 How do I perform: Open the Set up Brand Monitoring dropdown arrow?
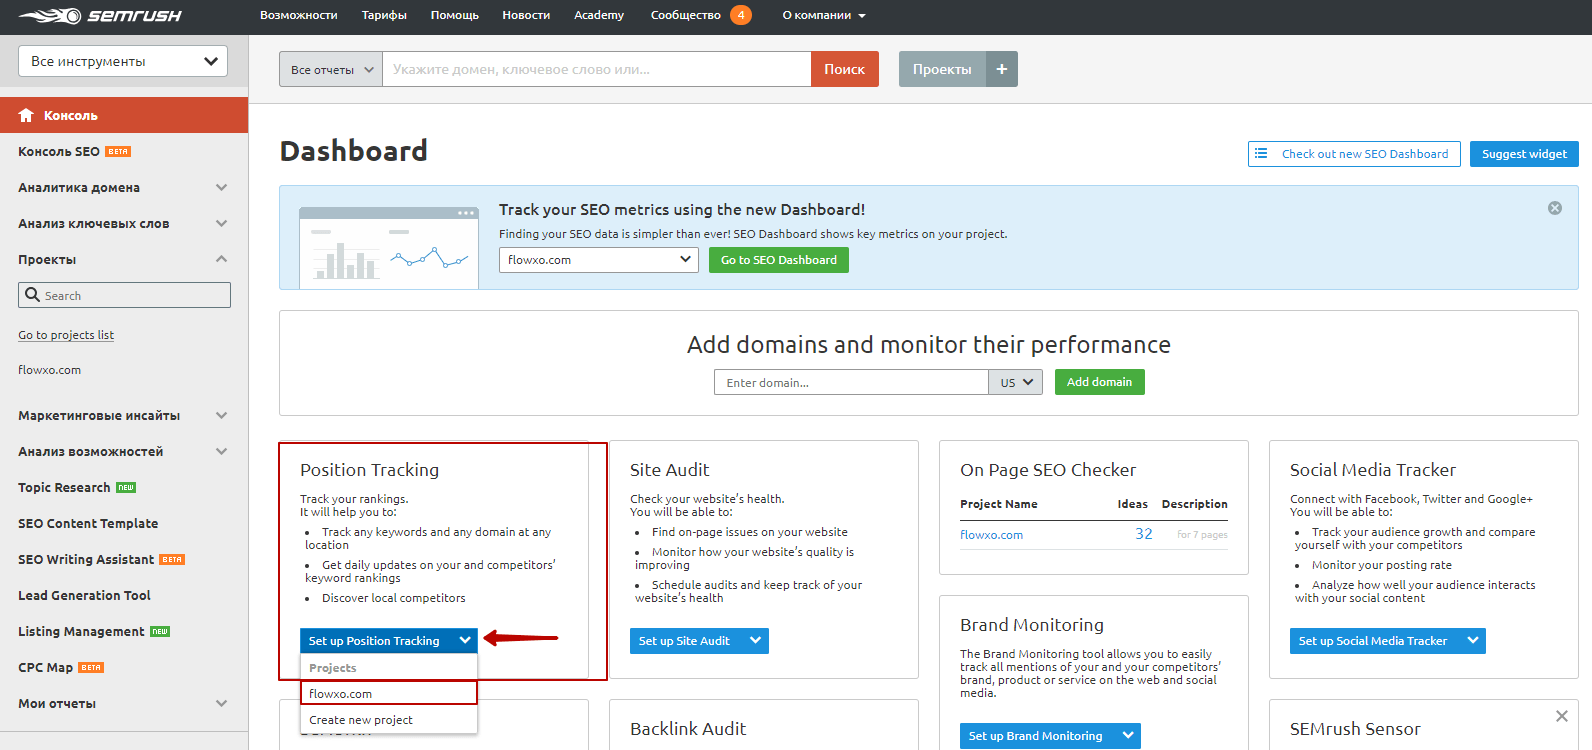point(1128,736)
